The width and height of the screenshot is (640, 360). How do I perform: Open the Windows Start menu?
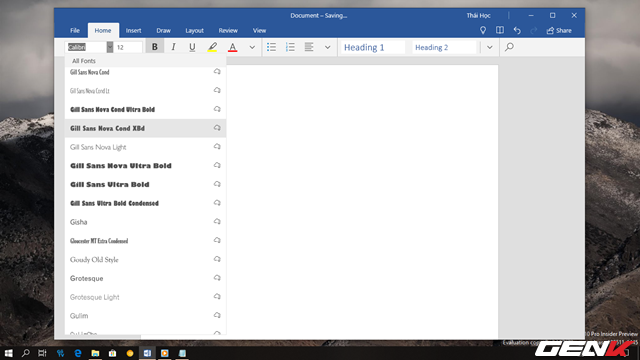coord(8,353)
